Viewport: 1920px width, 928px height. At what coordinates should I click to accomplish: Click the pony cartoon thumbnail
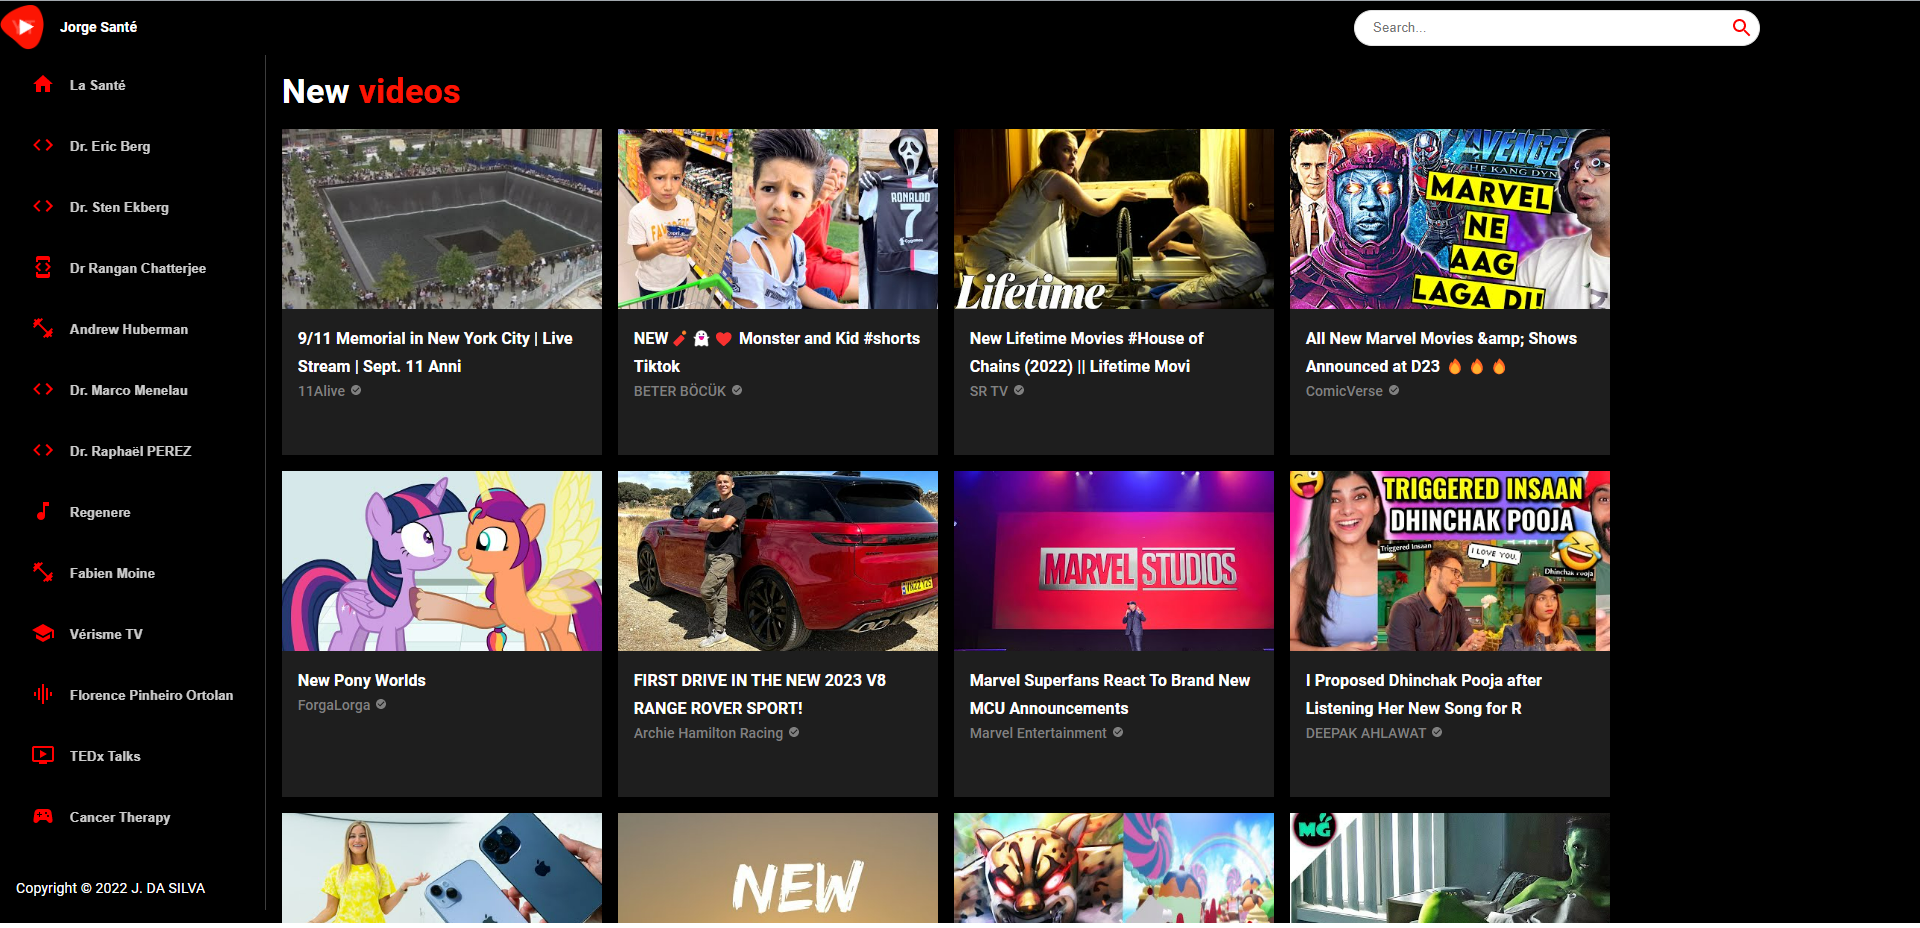pyautogui.click(x=442, y=561)
